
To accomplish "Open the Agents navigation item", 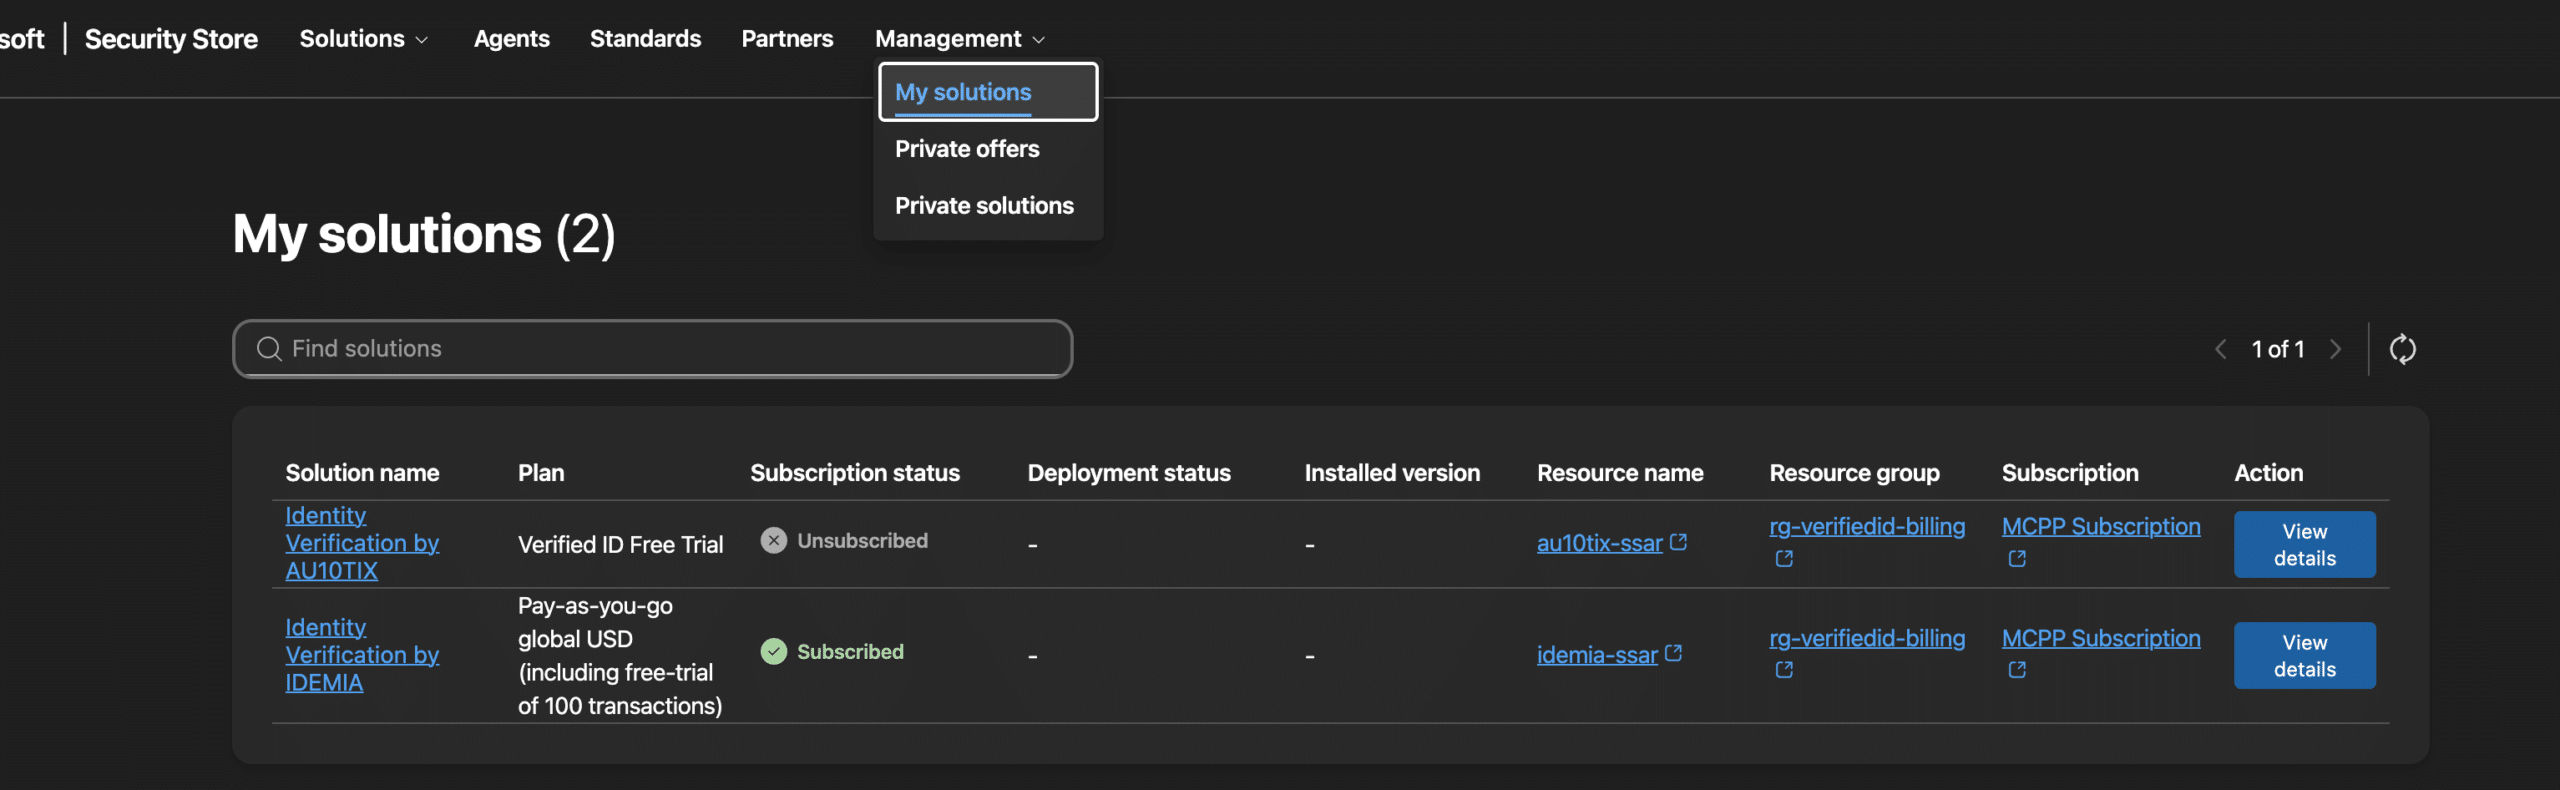I will click(x=511, y=39).
